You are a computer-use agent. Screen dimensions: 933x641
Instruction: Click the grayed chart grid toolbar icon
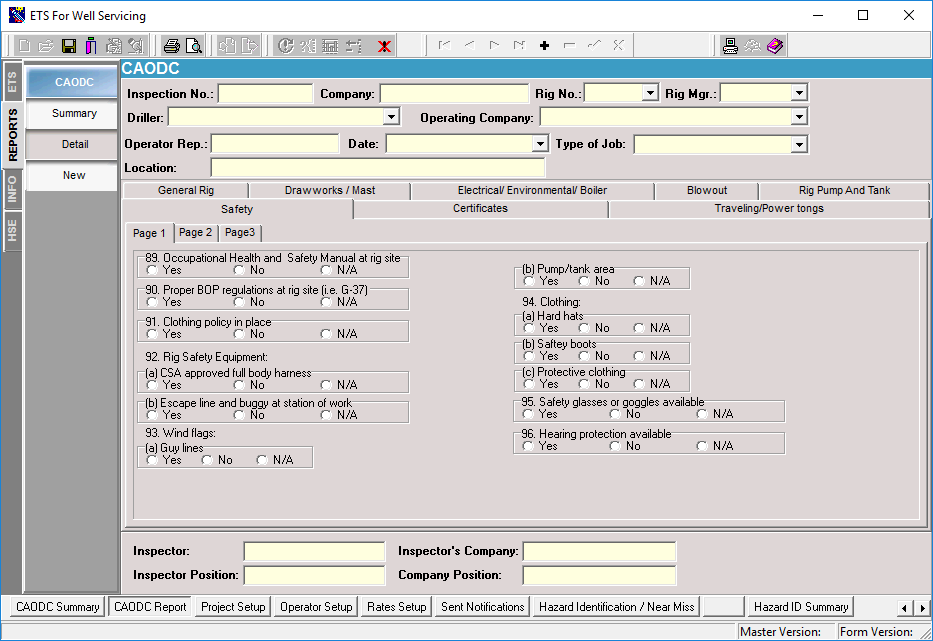(x=331, y=46)
